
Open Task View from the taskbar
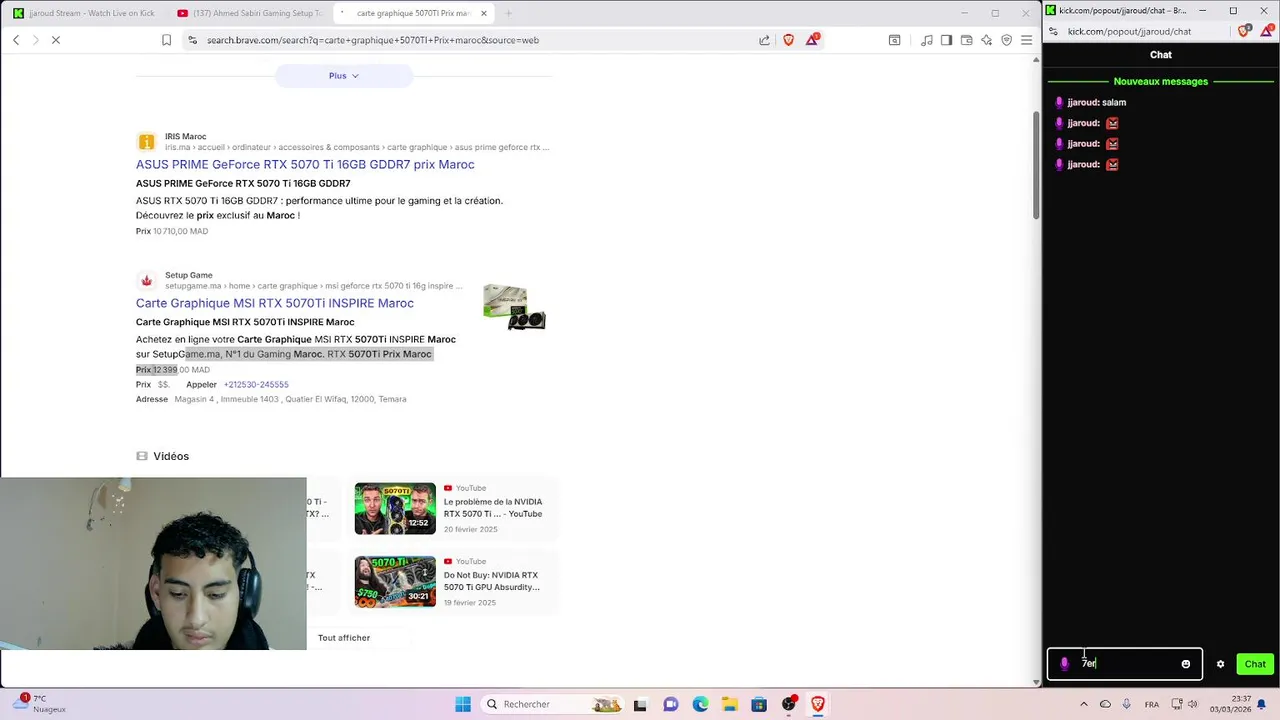click(640, 704)
